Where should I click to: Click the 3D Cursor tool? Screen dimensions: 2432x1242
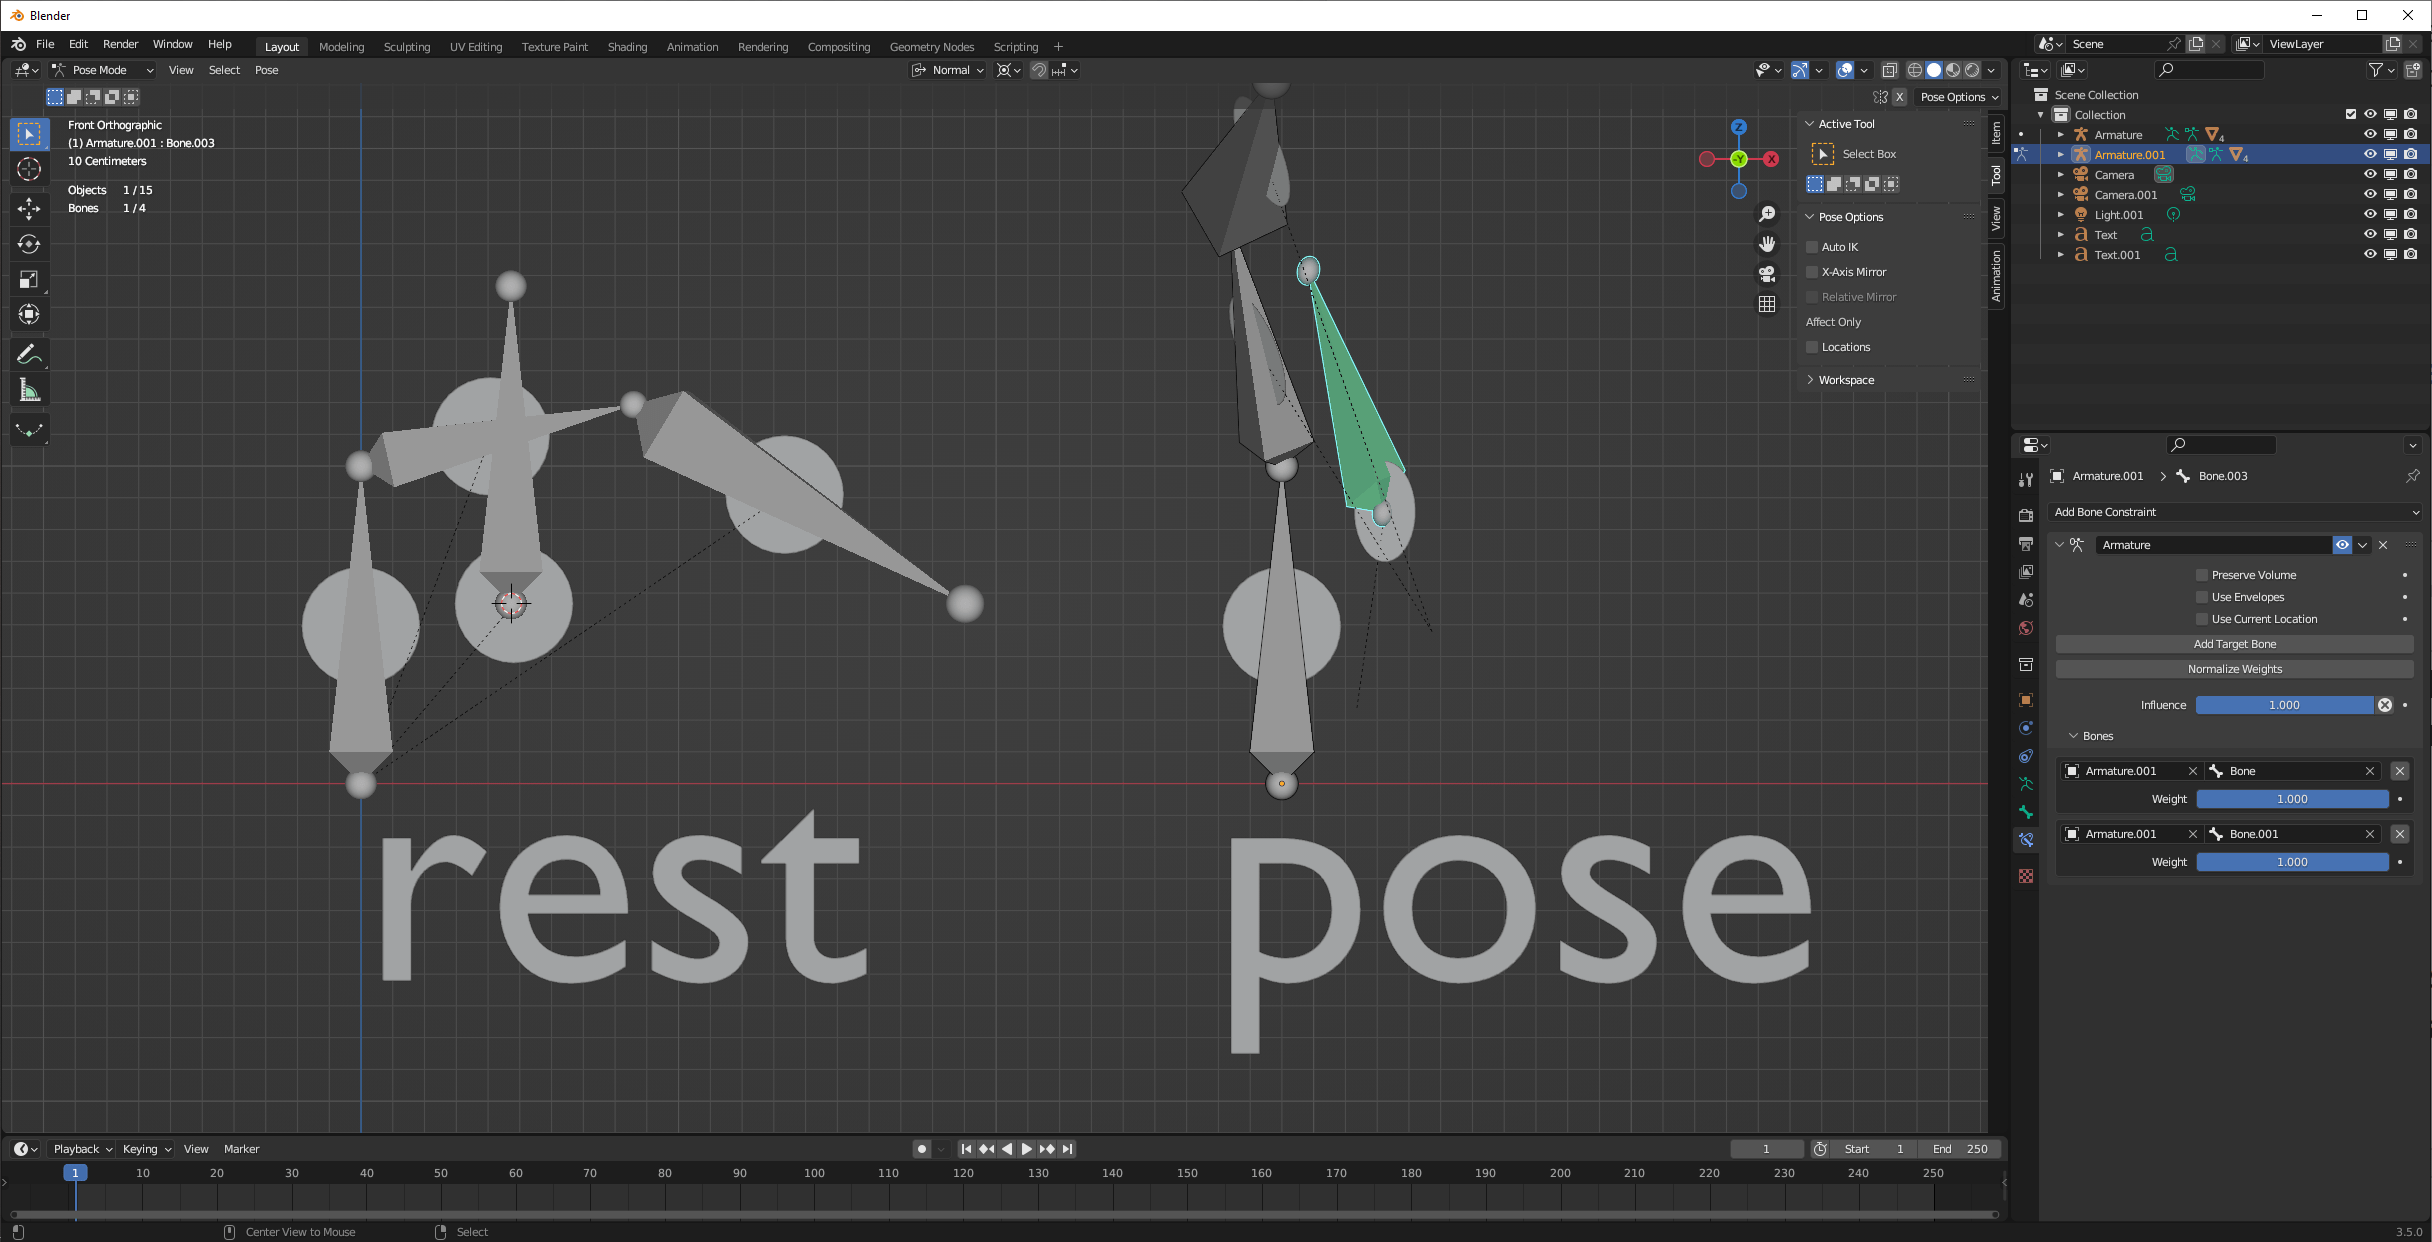click(29, 169)
